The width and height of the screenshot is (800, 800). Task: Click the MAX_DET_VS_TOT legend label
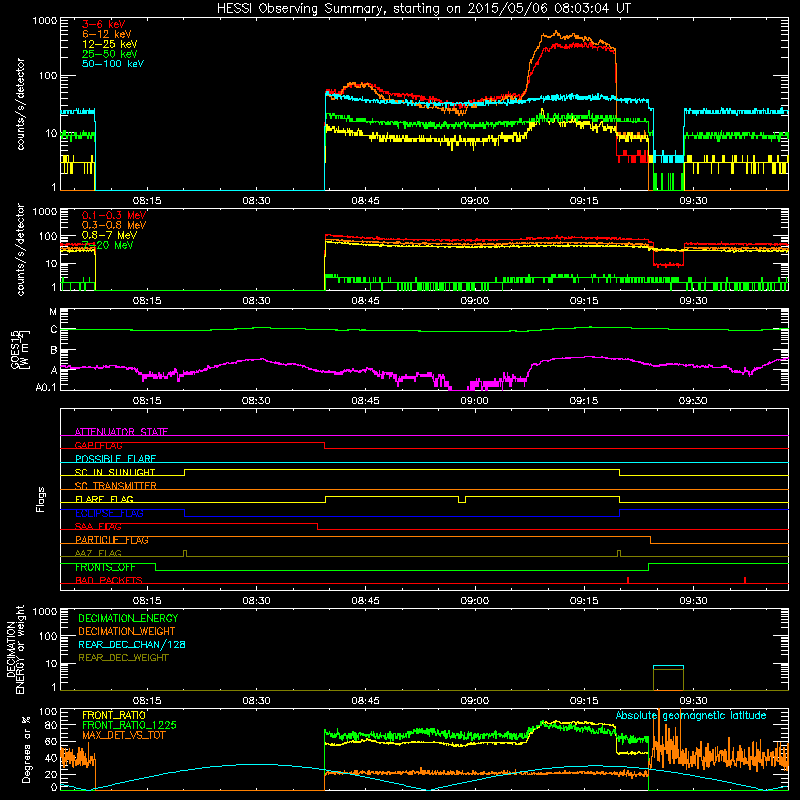pyautogui.click(x=123, y=735)
